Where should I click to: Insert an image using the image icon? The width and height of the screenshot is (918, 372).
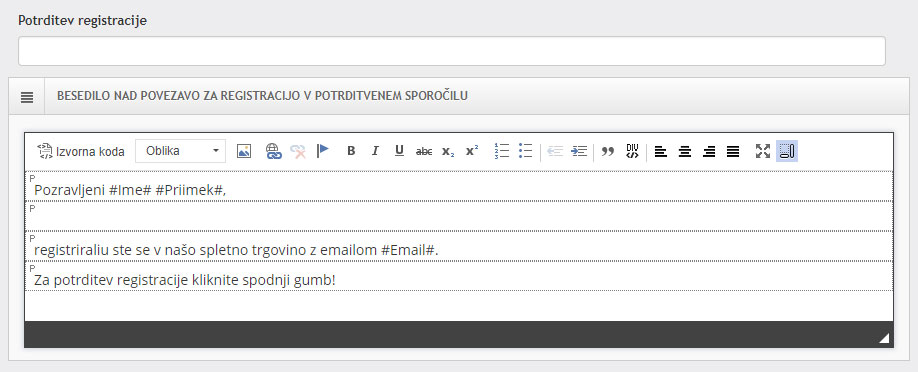244,151
